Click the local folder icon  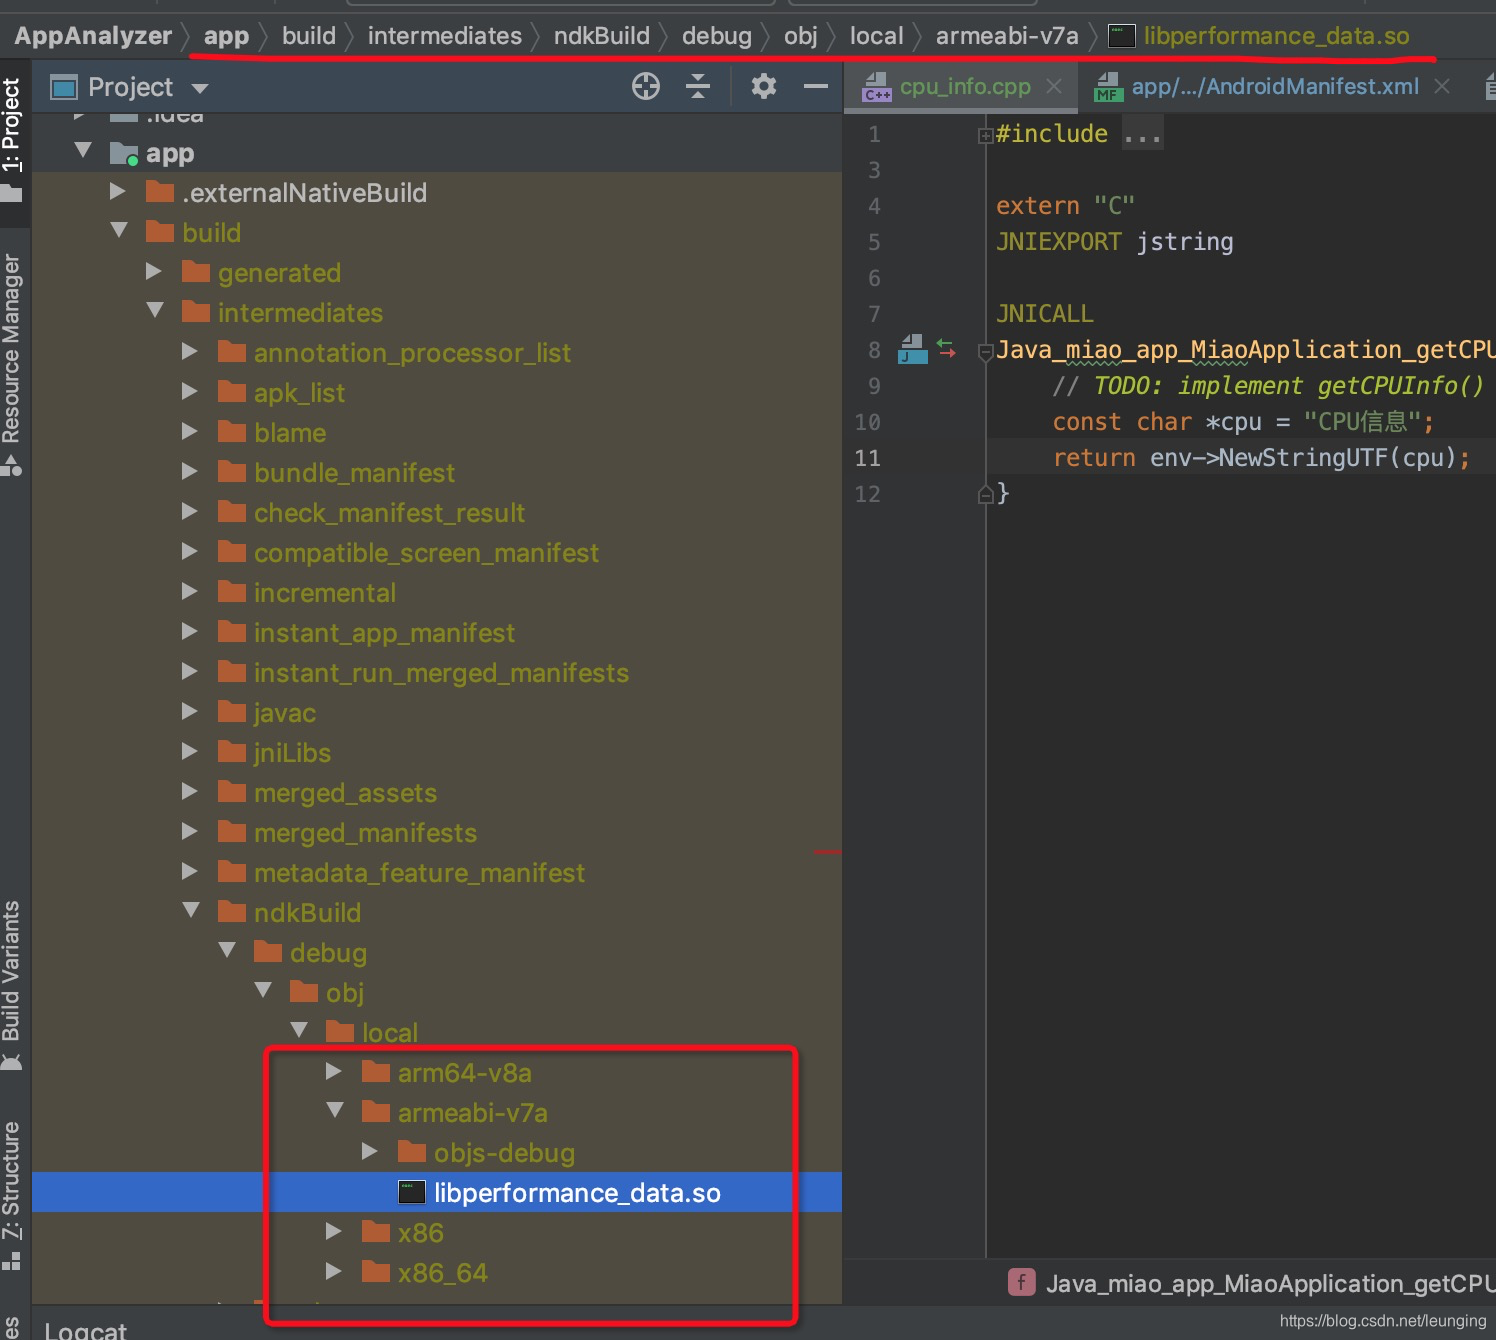tap(340, 1031)
